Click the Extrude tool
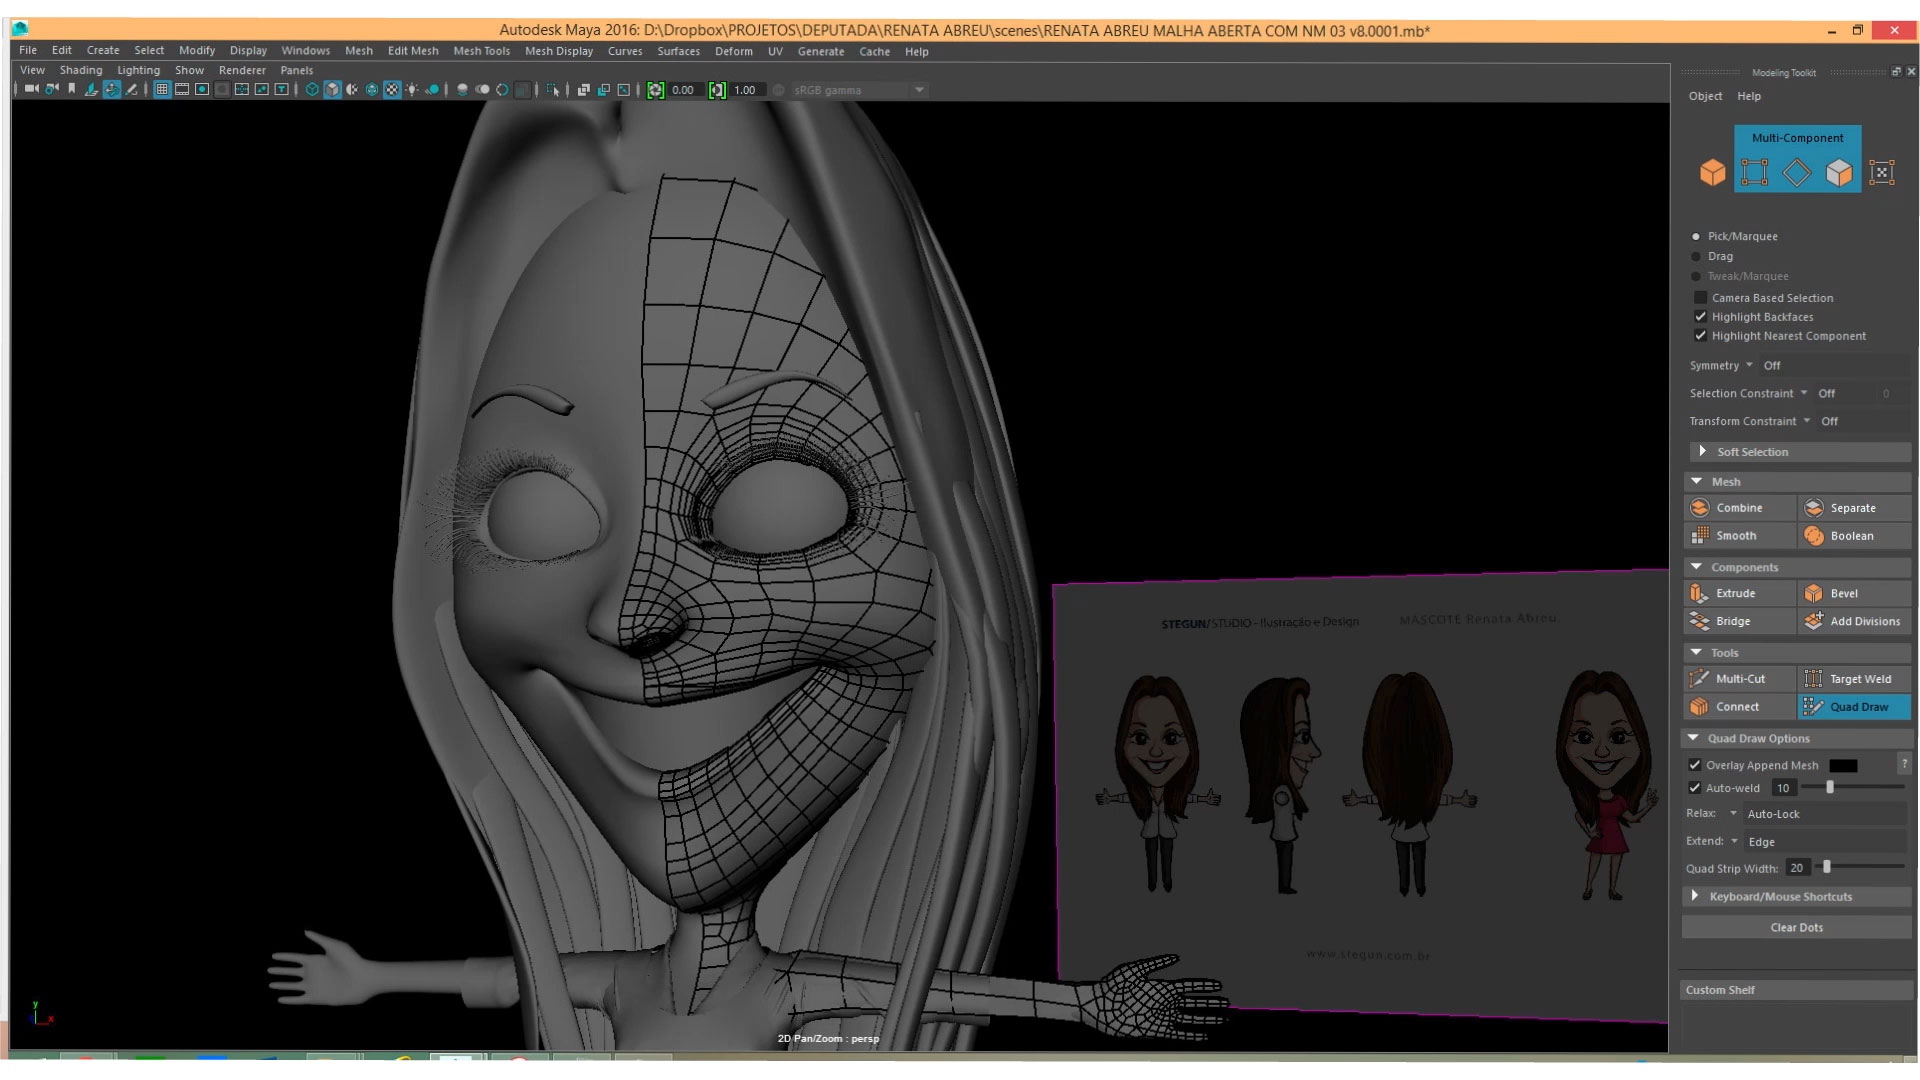1920x1080 pixels. click(x=1736, y=593)
